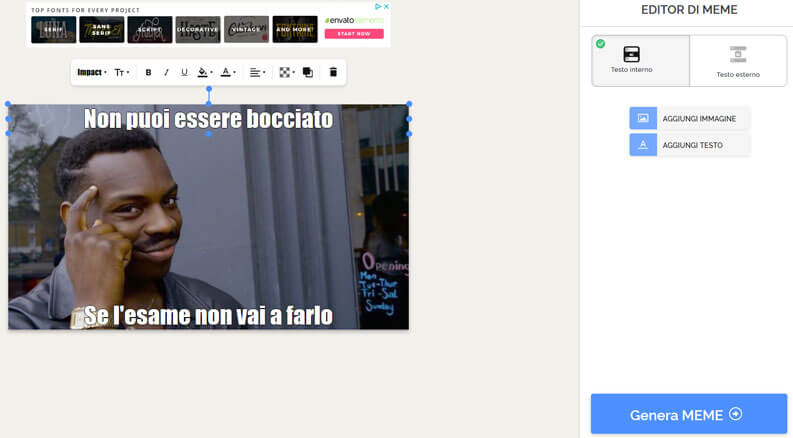
Task: Click the rotation handle above the text box
Action: tap(208, 89)
